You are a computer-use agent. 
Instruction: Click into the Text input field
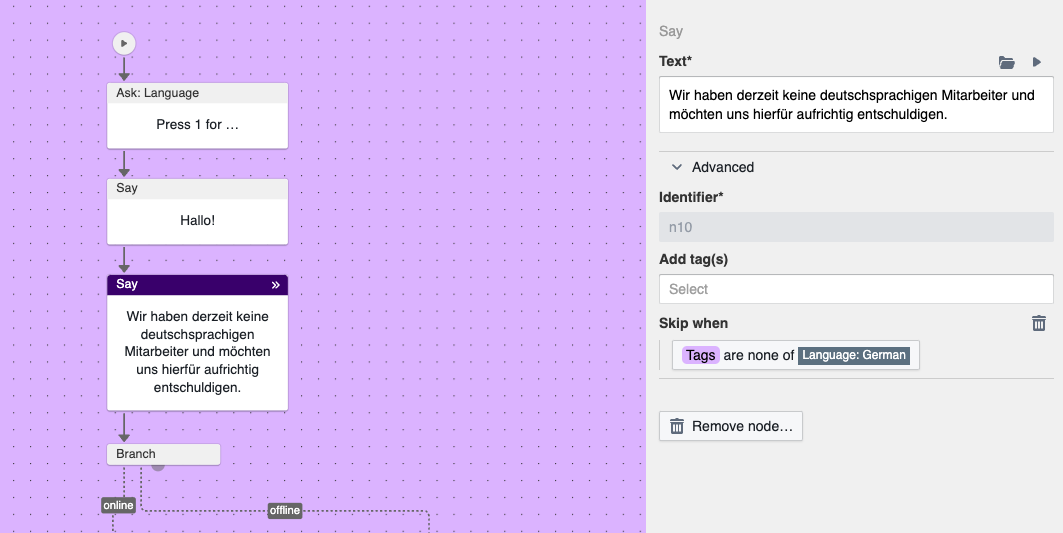pos(856,104)
